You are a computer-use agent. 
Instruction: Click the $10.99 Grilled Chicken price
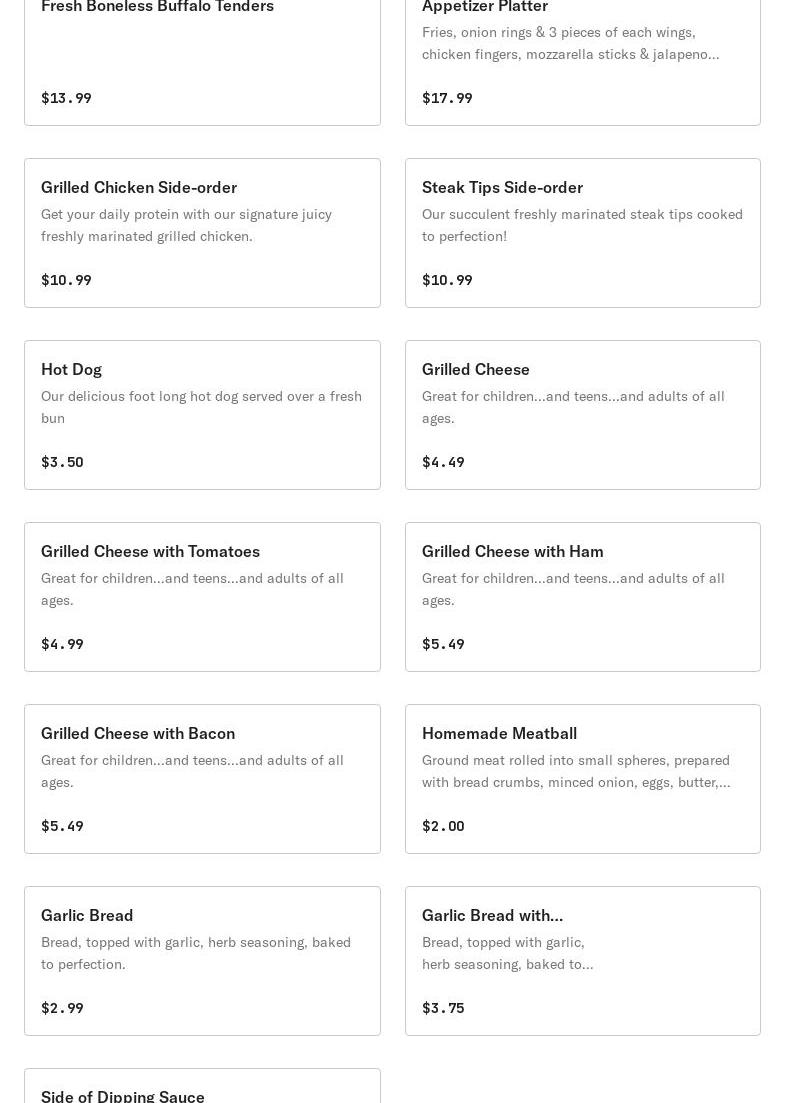click(x=66, y=280)
